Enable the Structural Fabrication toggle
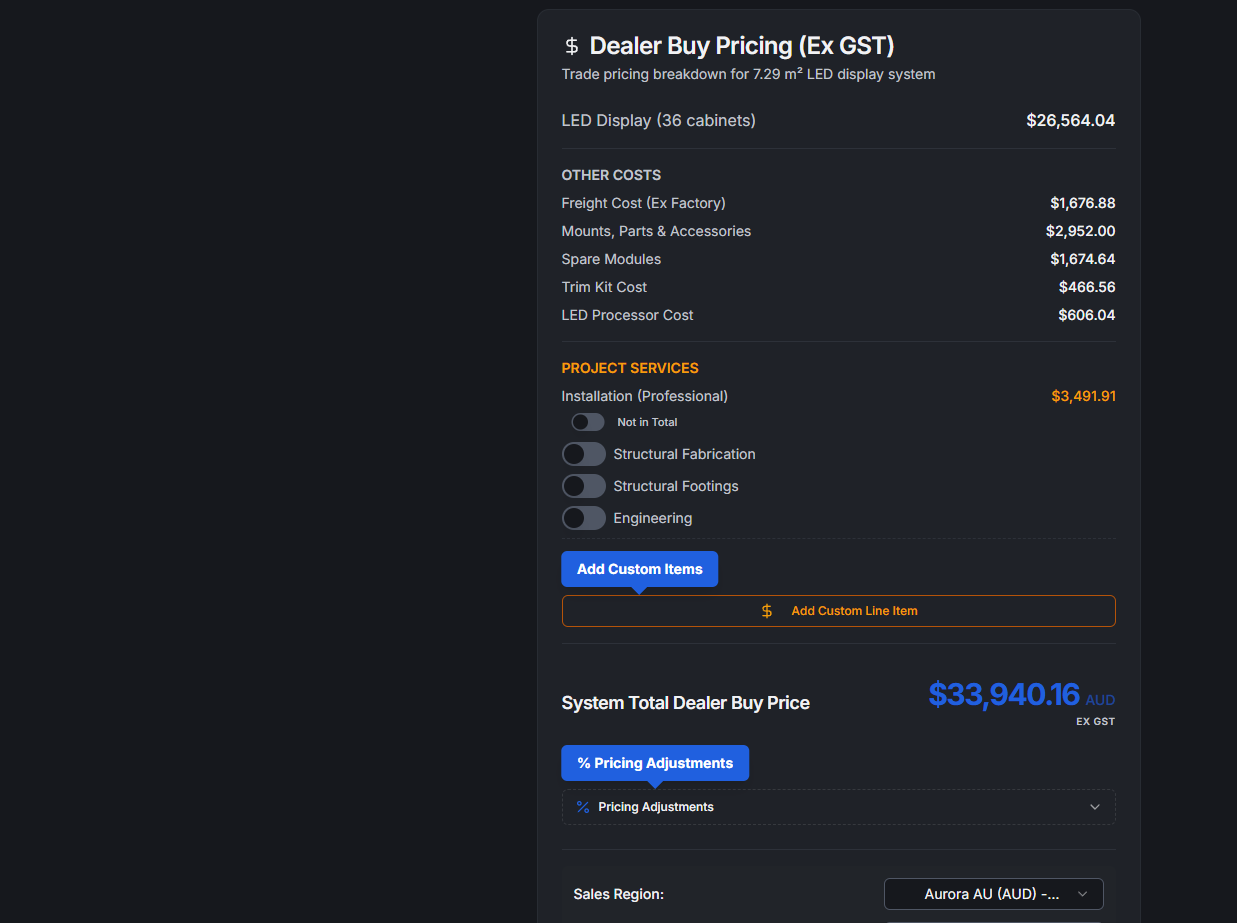The image size is (1237, 923). coord(584,453)
